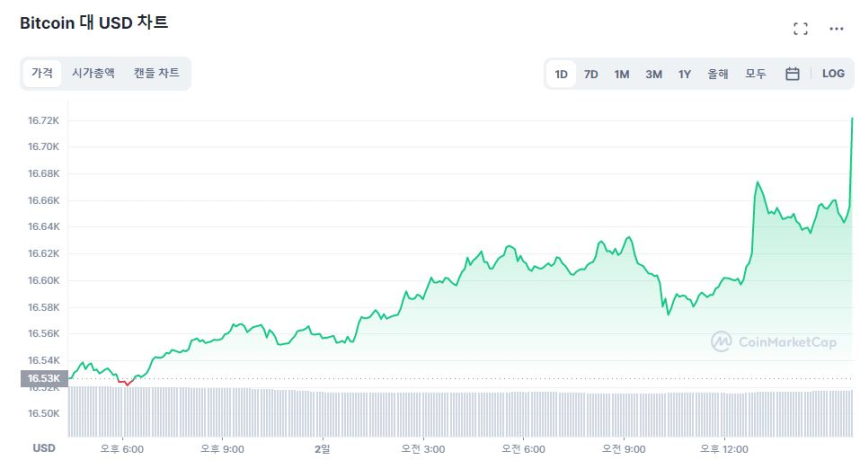860x460 pixels.
Task: Click the CoinMarketCap watermark logo
Action: [x=773, y=342]
